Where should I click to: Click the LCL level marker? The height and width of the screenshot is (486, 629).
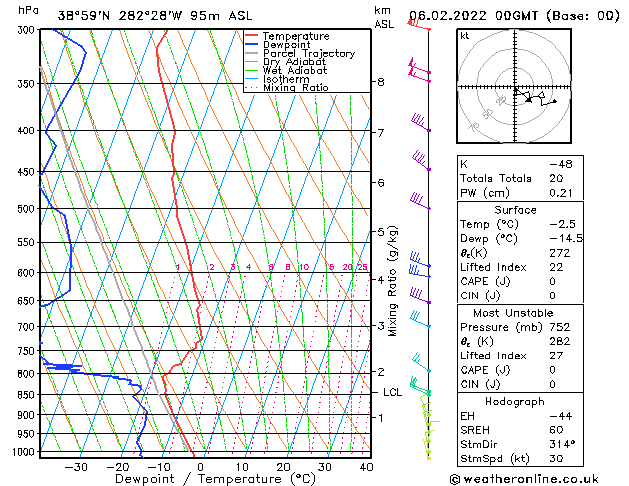point(392,393)
